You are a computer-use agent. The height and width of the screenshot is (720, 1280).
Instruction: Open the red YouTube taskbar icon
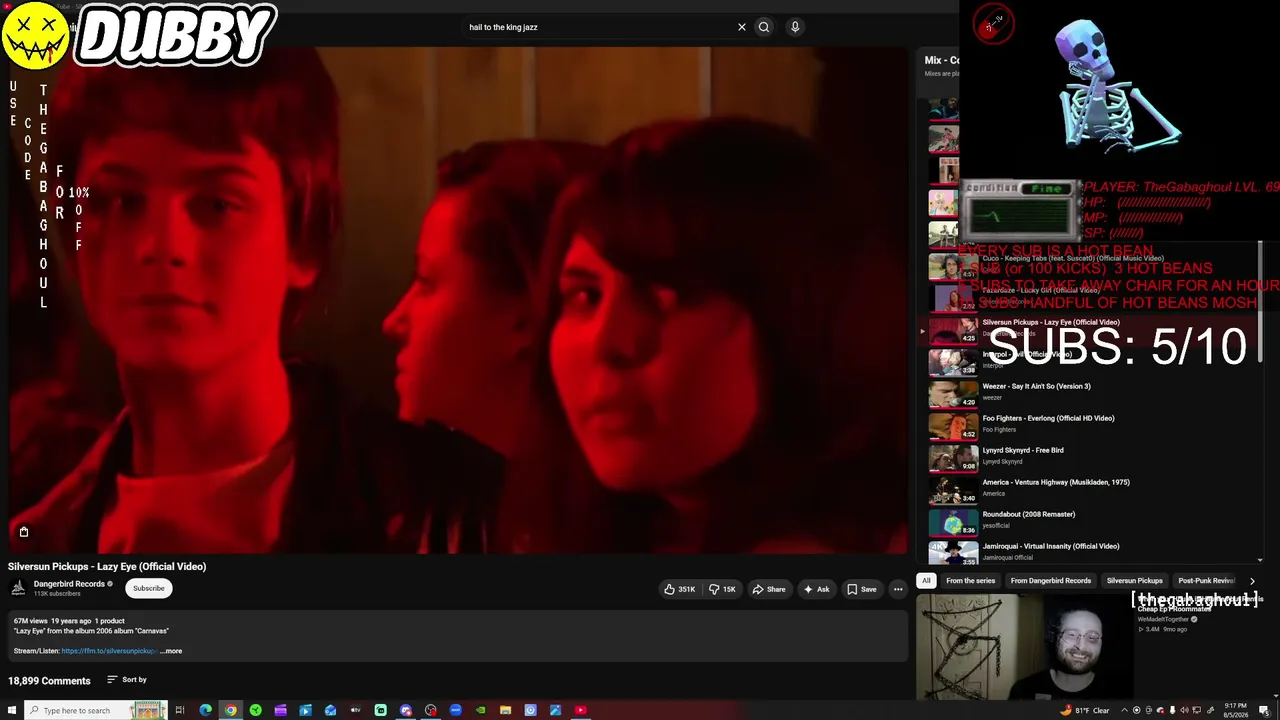coord(580,711)
